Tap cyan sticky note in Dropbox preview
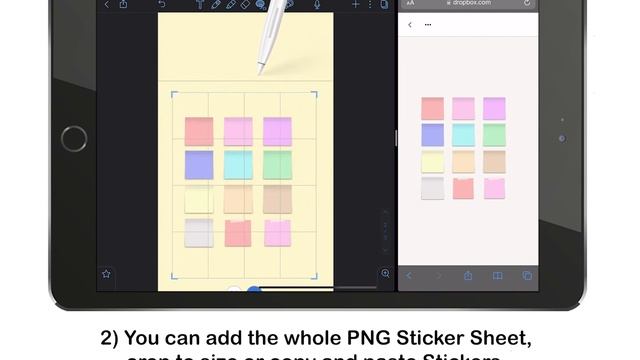The width and height of the screenshot is (640, 360). [x=463, y=135]
